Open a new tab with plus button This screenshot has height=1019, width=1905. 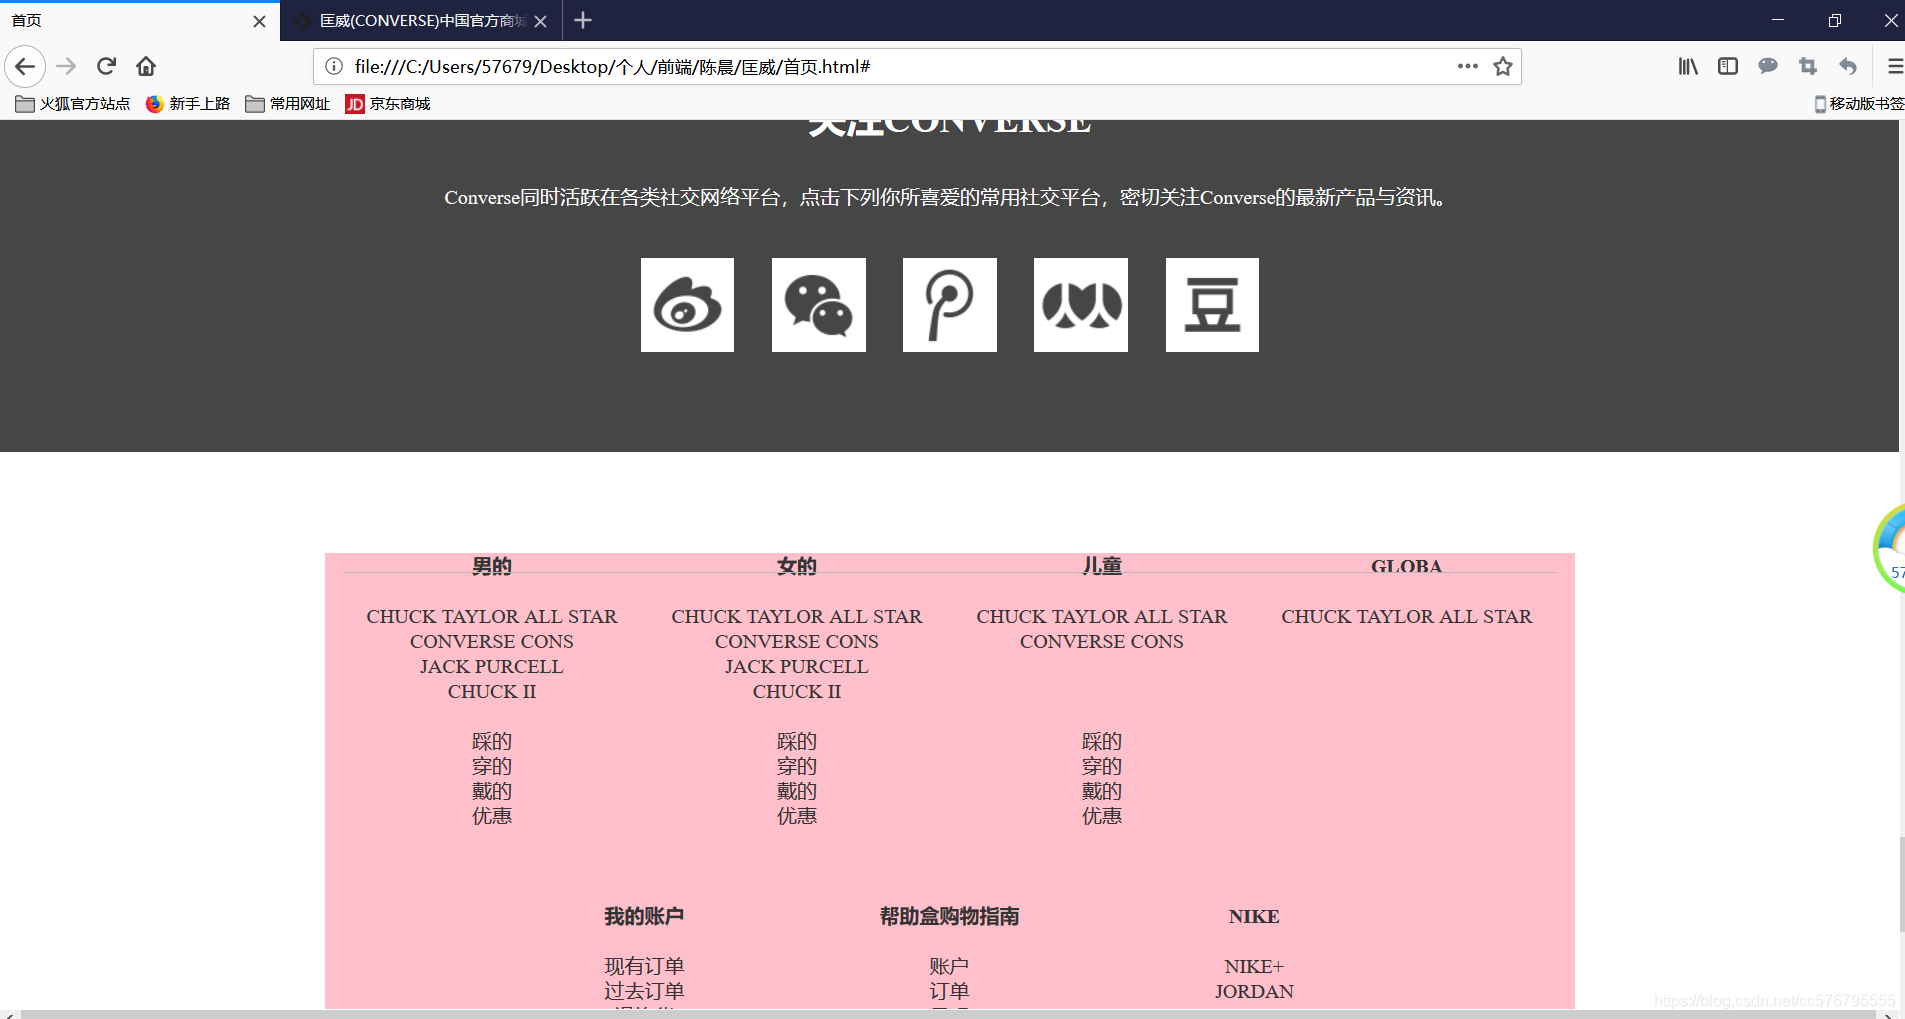coord(583,20)
